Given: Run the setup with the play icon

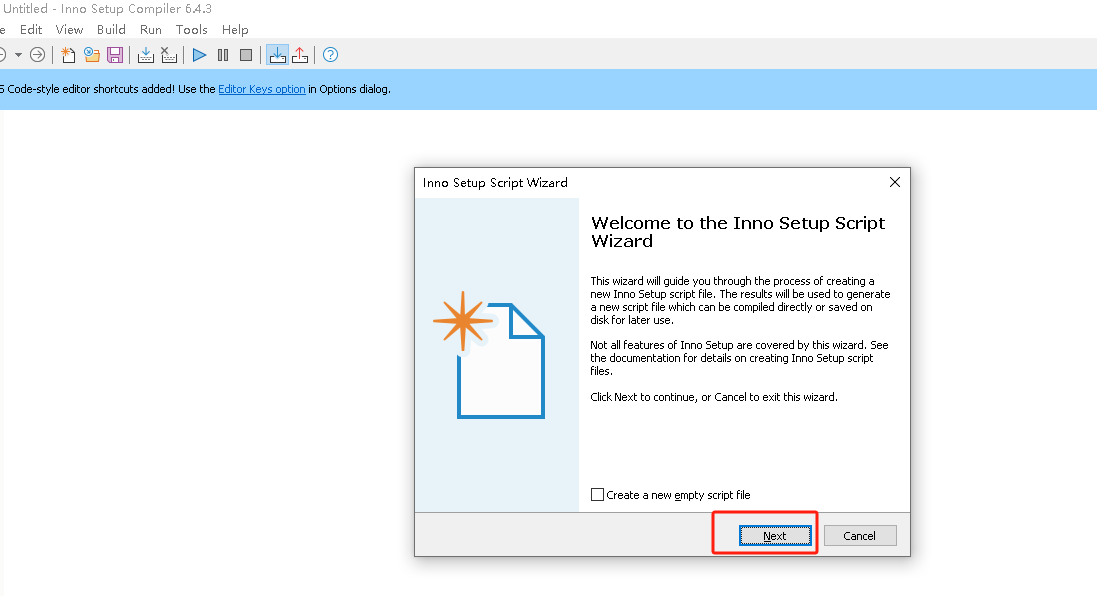Looking at the screenshot, I should pos(198,55).
